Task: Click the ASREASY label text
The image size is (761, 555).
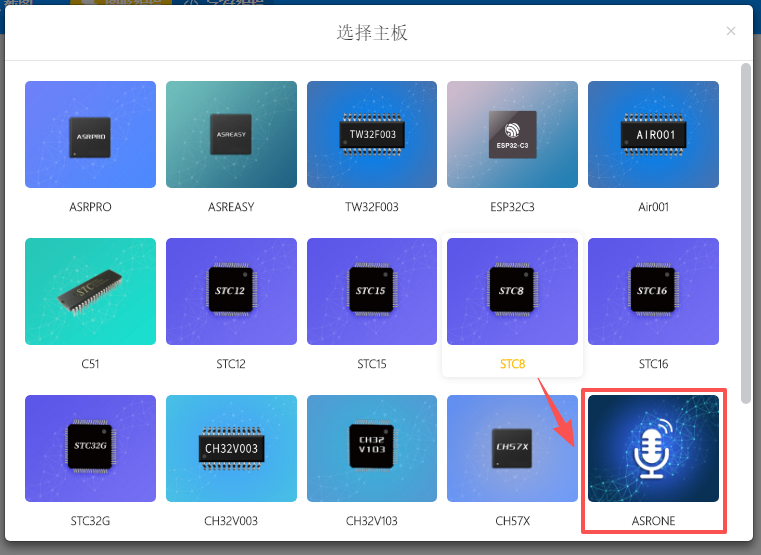Action: point(231,207)
